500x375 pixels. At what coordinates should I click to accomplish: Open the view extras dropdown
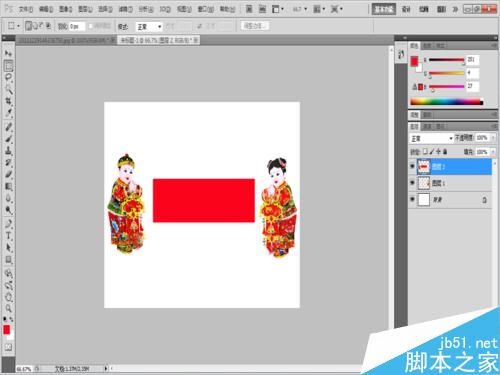click(x=277, y=9)
